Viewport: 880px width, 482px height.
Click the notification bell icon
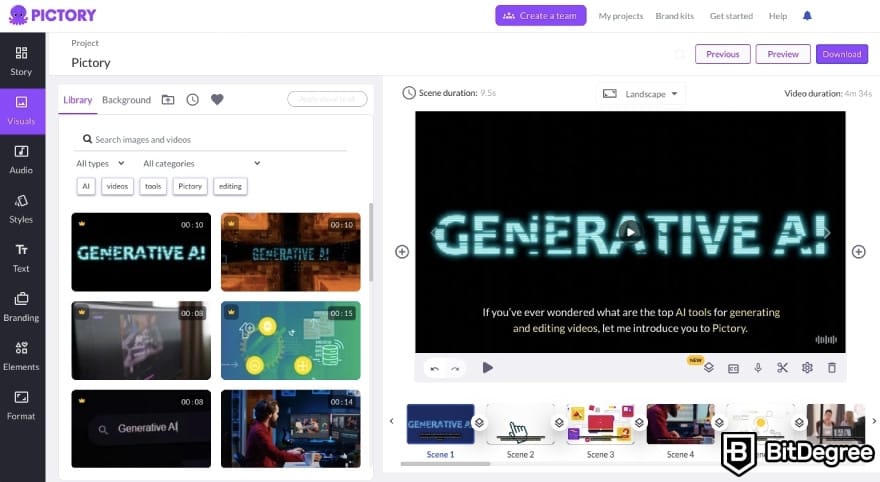click(x=807, y=16)
